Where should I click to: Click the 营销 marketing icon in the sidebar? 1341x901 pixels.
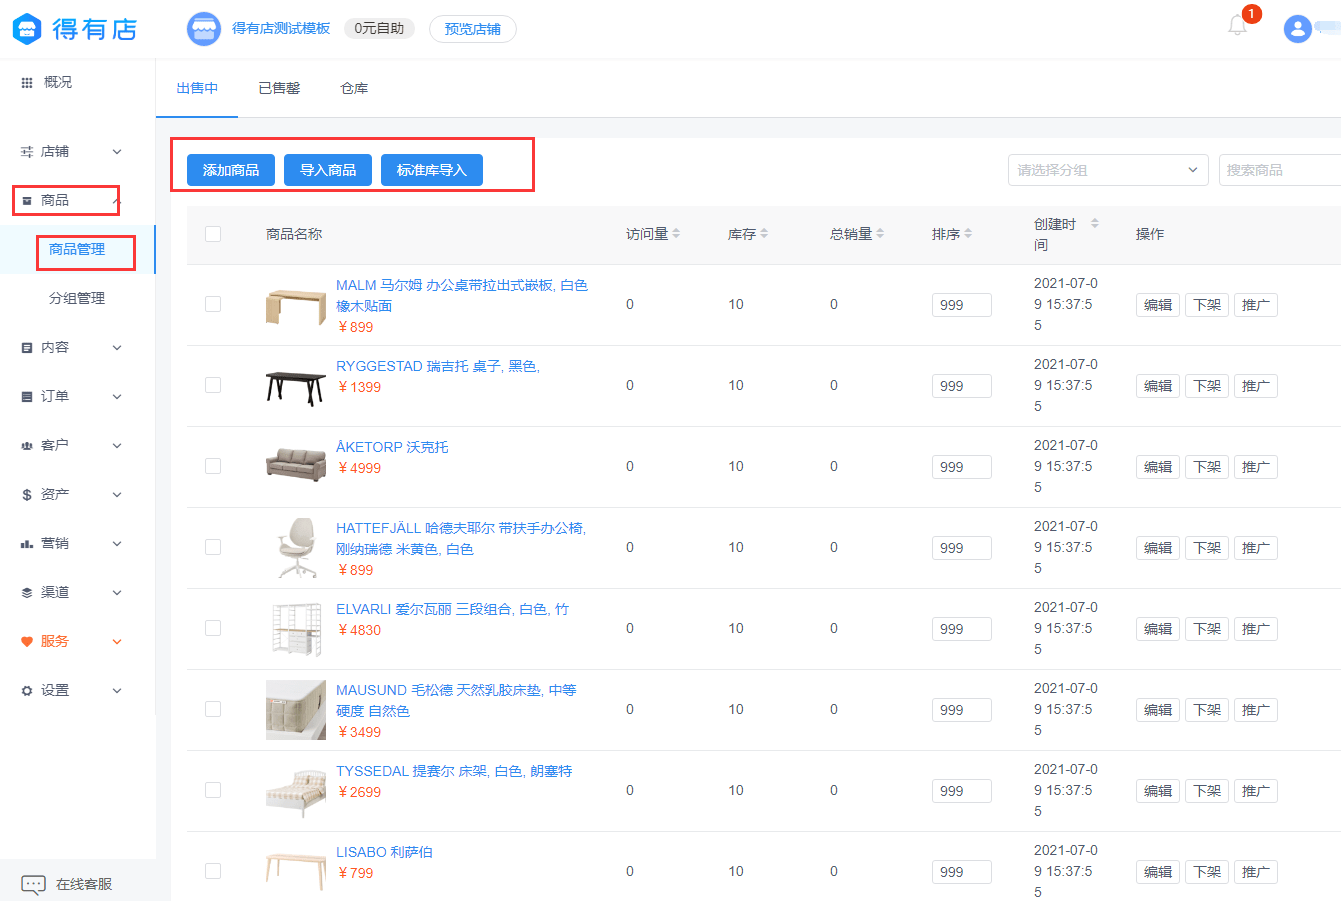27,543
